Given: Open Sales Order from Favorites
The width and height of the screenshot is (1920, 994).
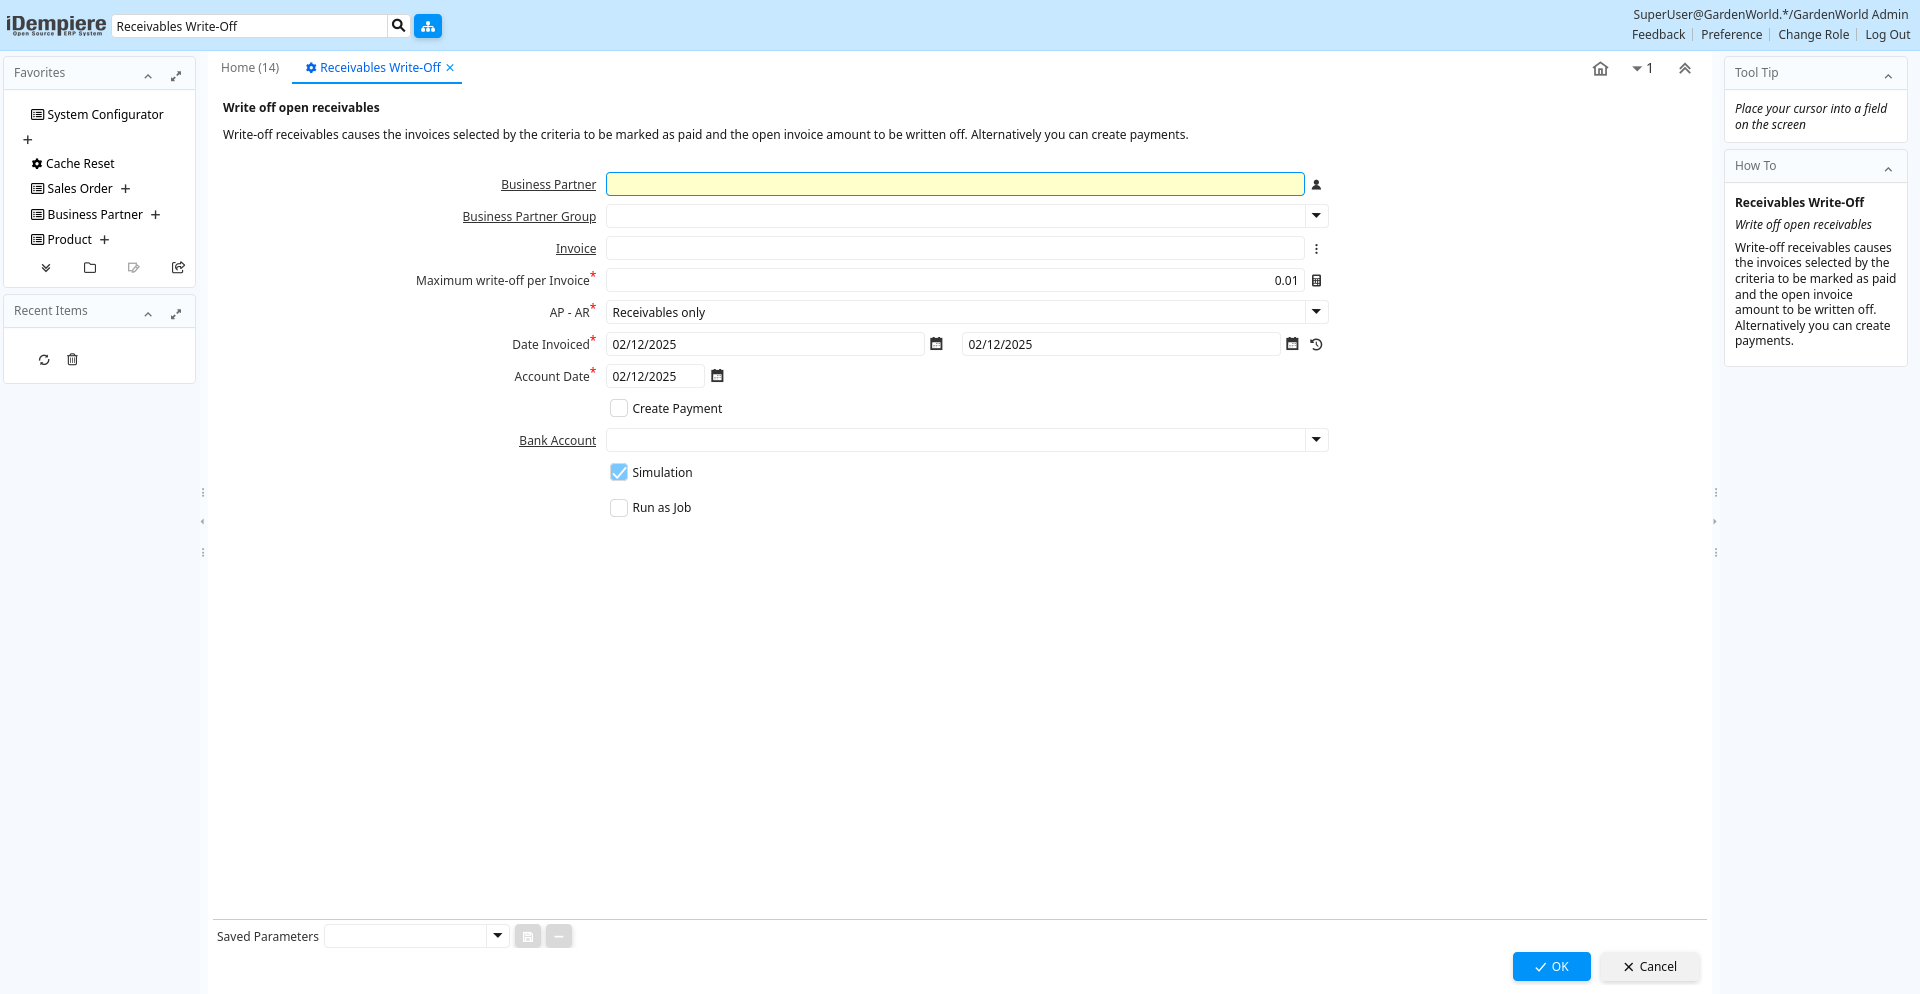Looking at the screenshot, I should point(80,189).
